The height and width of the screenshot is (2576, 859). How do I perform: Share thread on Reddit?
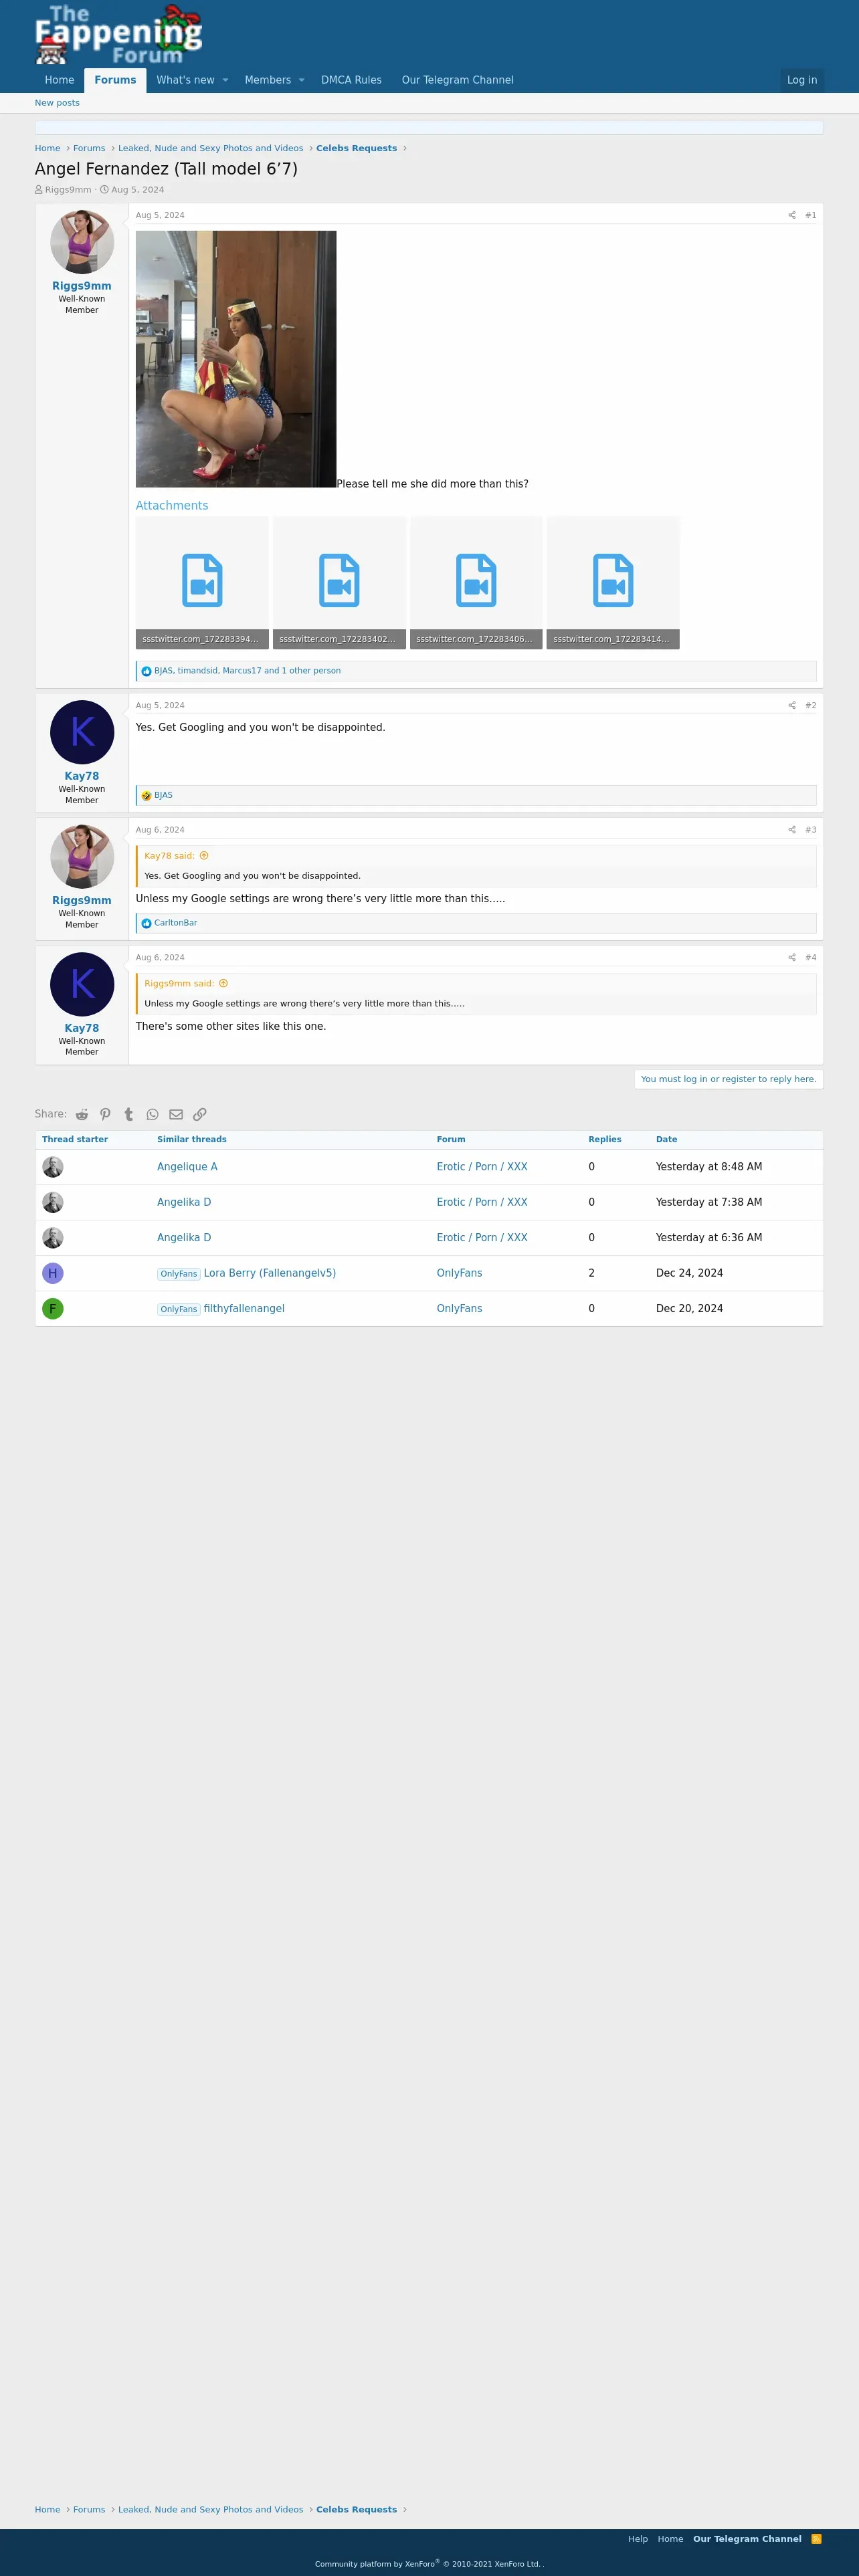82,1114
